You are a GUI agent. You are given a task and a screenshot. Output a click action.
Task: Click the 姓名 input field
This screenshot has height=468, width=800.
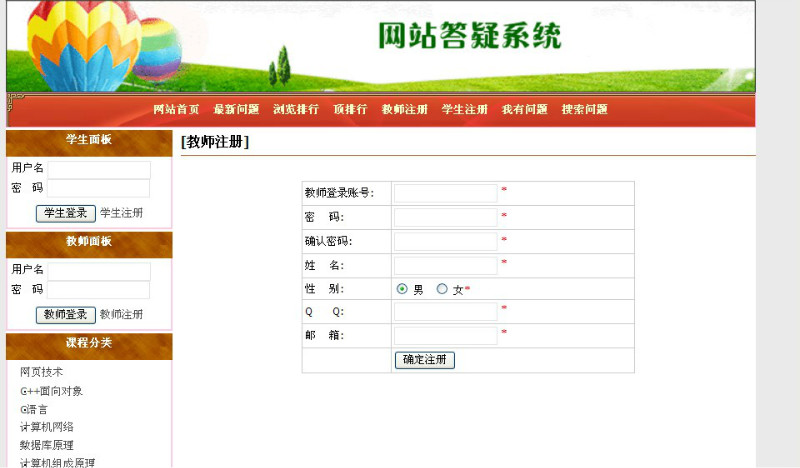[x=445, y=265]
